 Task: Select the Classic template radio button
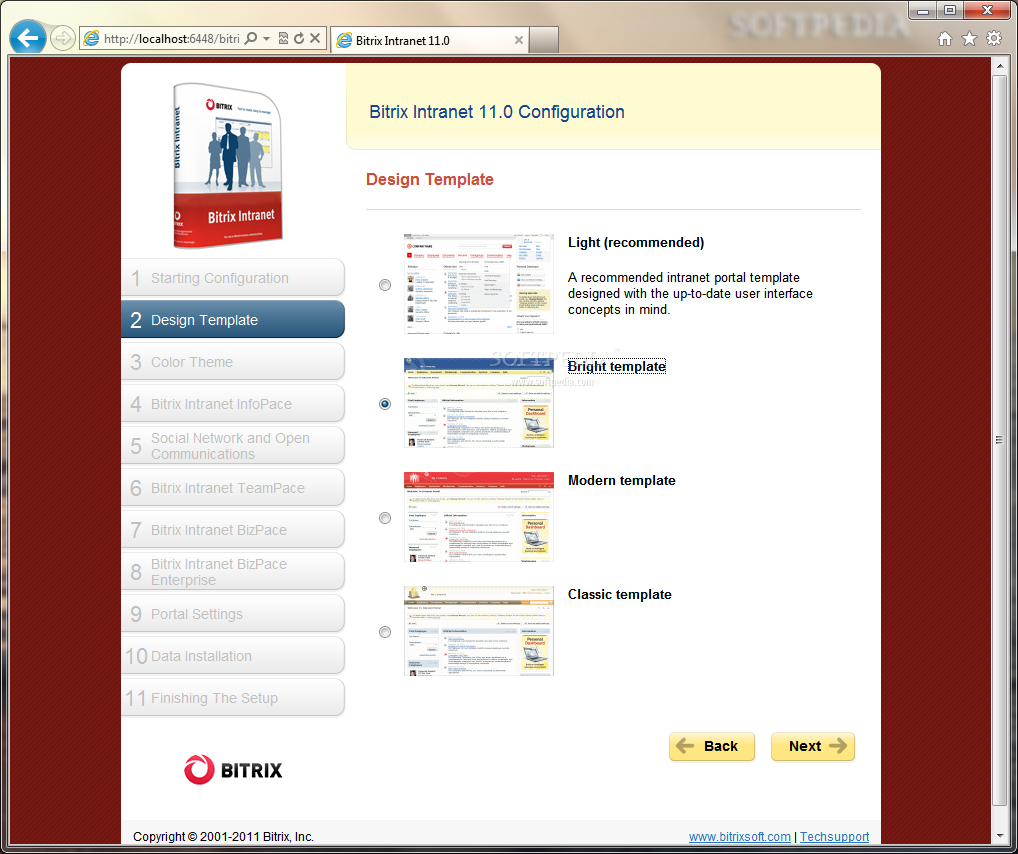point(385,633)
